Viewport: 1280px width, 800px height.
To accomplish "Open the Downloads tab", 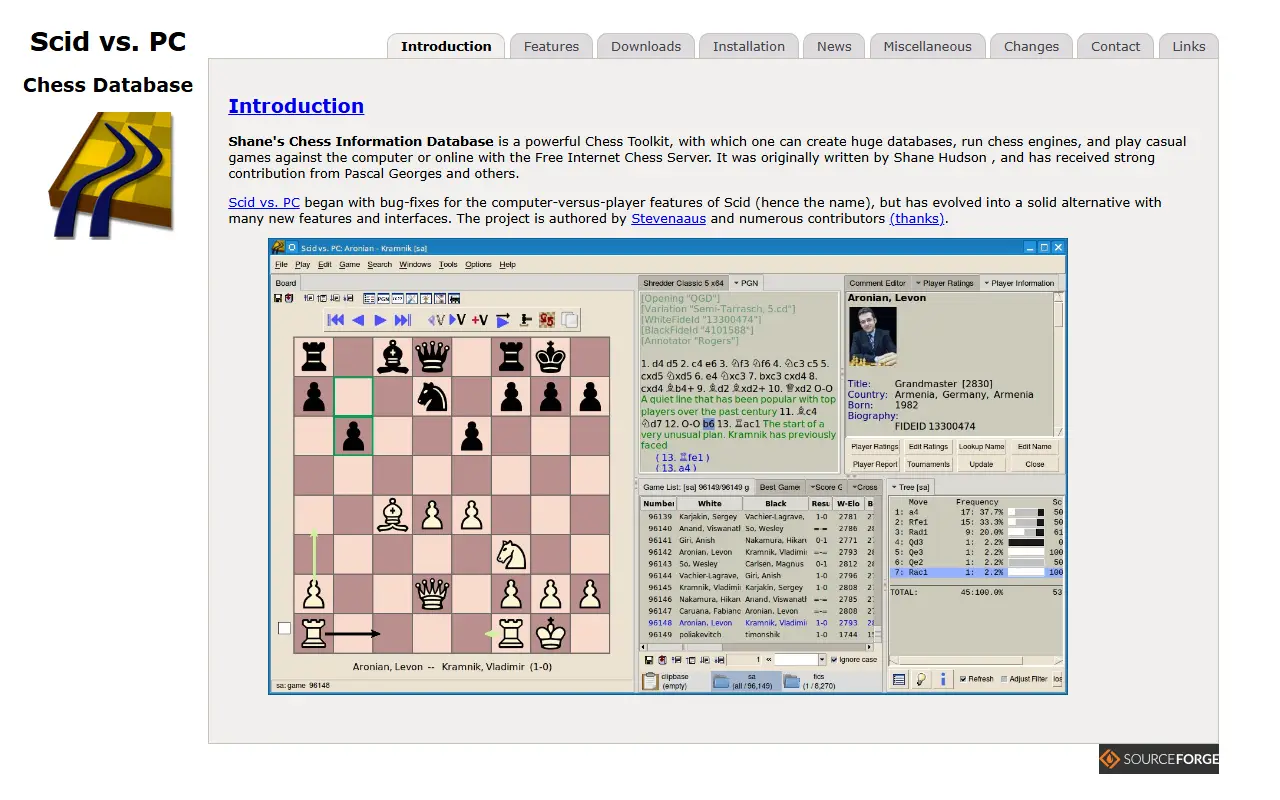I will 646,46.
